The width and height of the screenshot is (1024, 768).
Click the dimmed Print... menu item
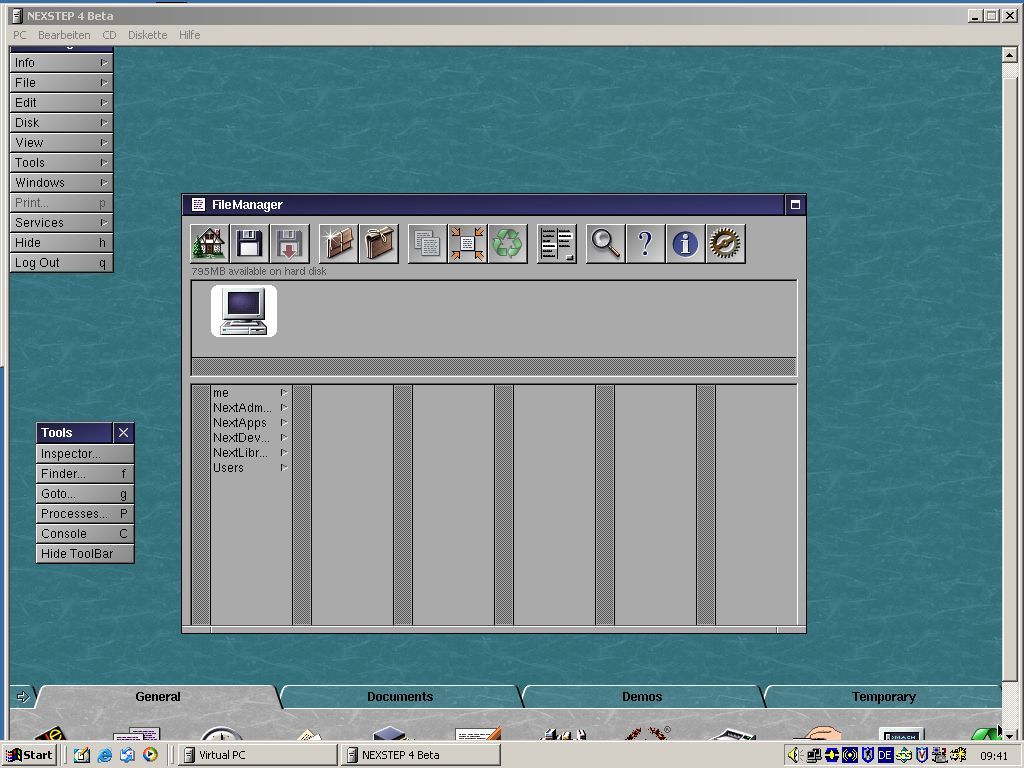coord(61,202)
